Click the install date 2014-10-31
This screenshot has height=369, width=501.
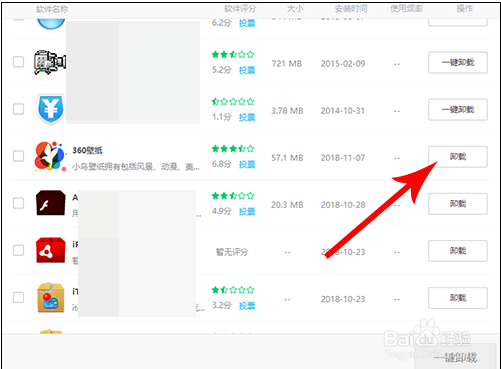pos(343,111)
